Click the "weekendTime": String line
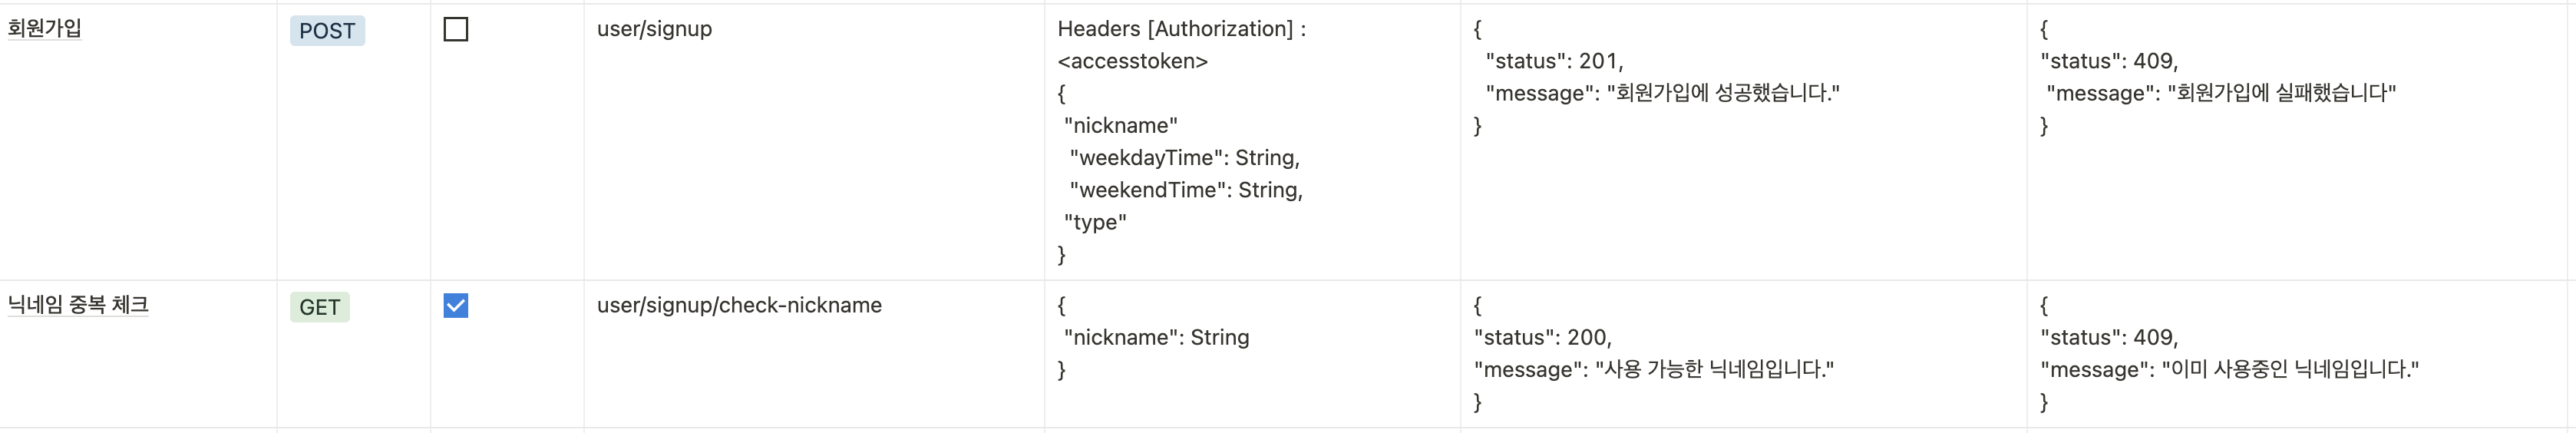The height and width of the screenshot is (433, 2576). (1186, 190)
